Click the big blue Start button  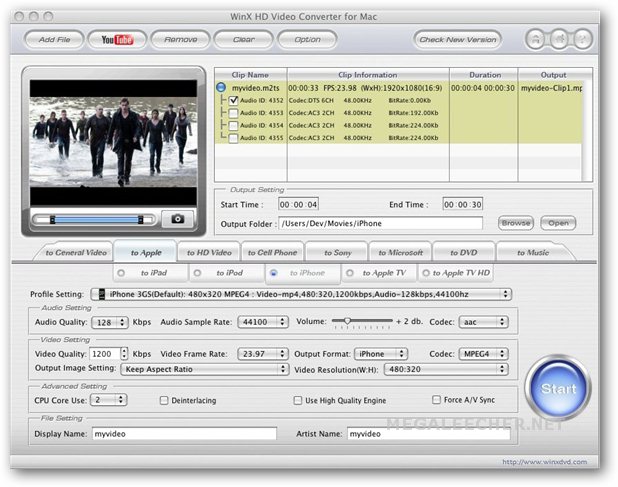click(x=558, y=388)
